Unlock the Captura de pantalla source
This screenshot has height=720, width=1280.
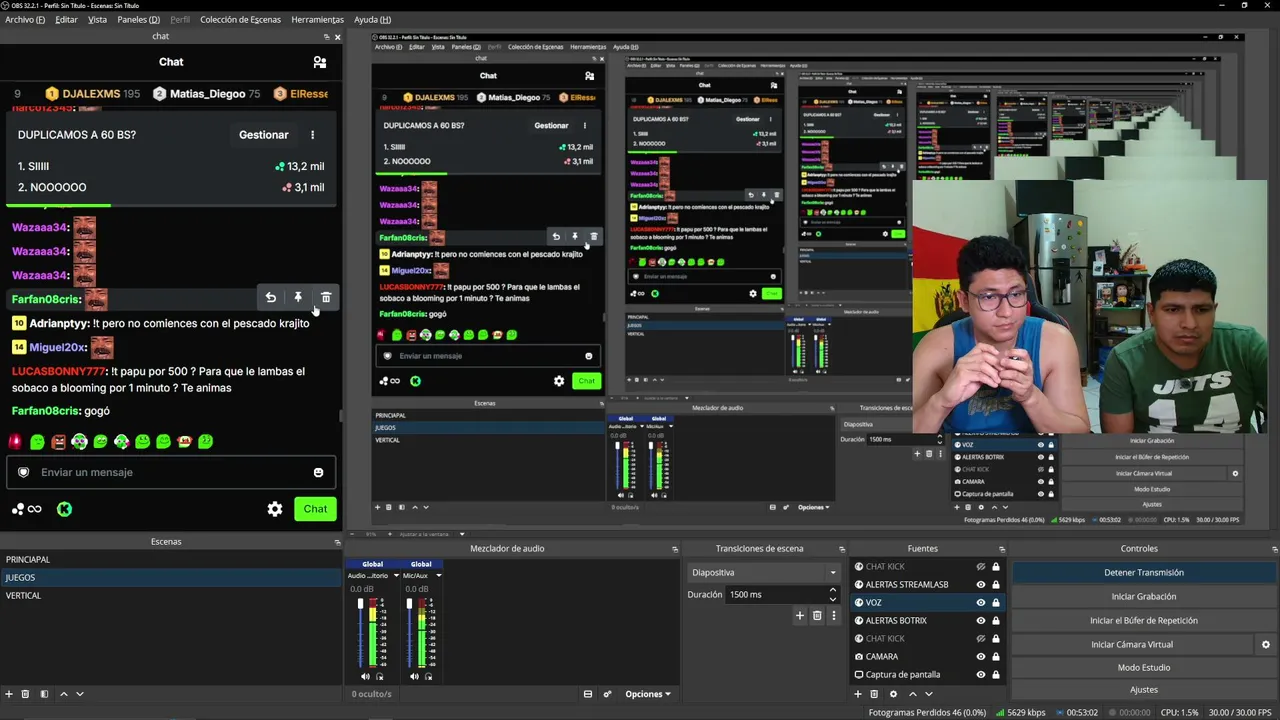tap(996, 675)
